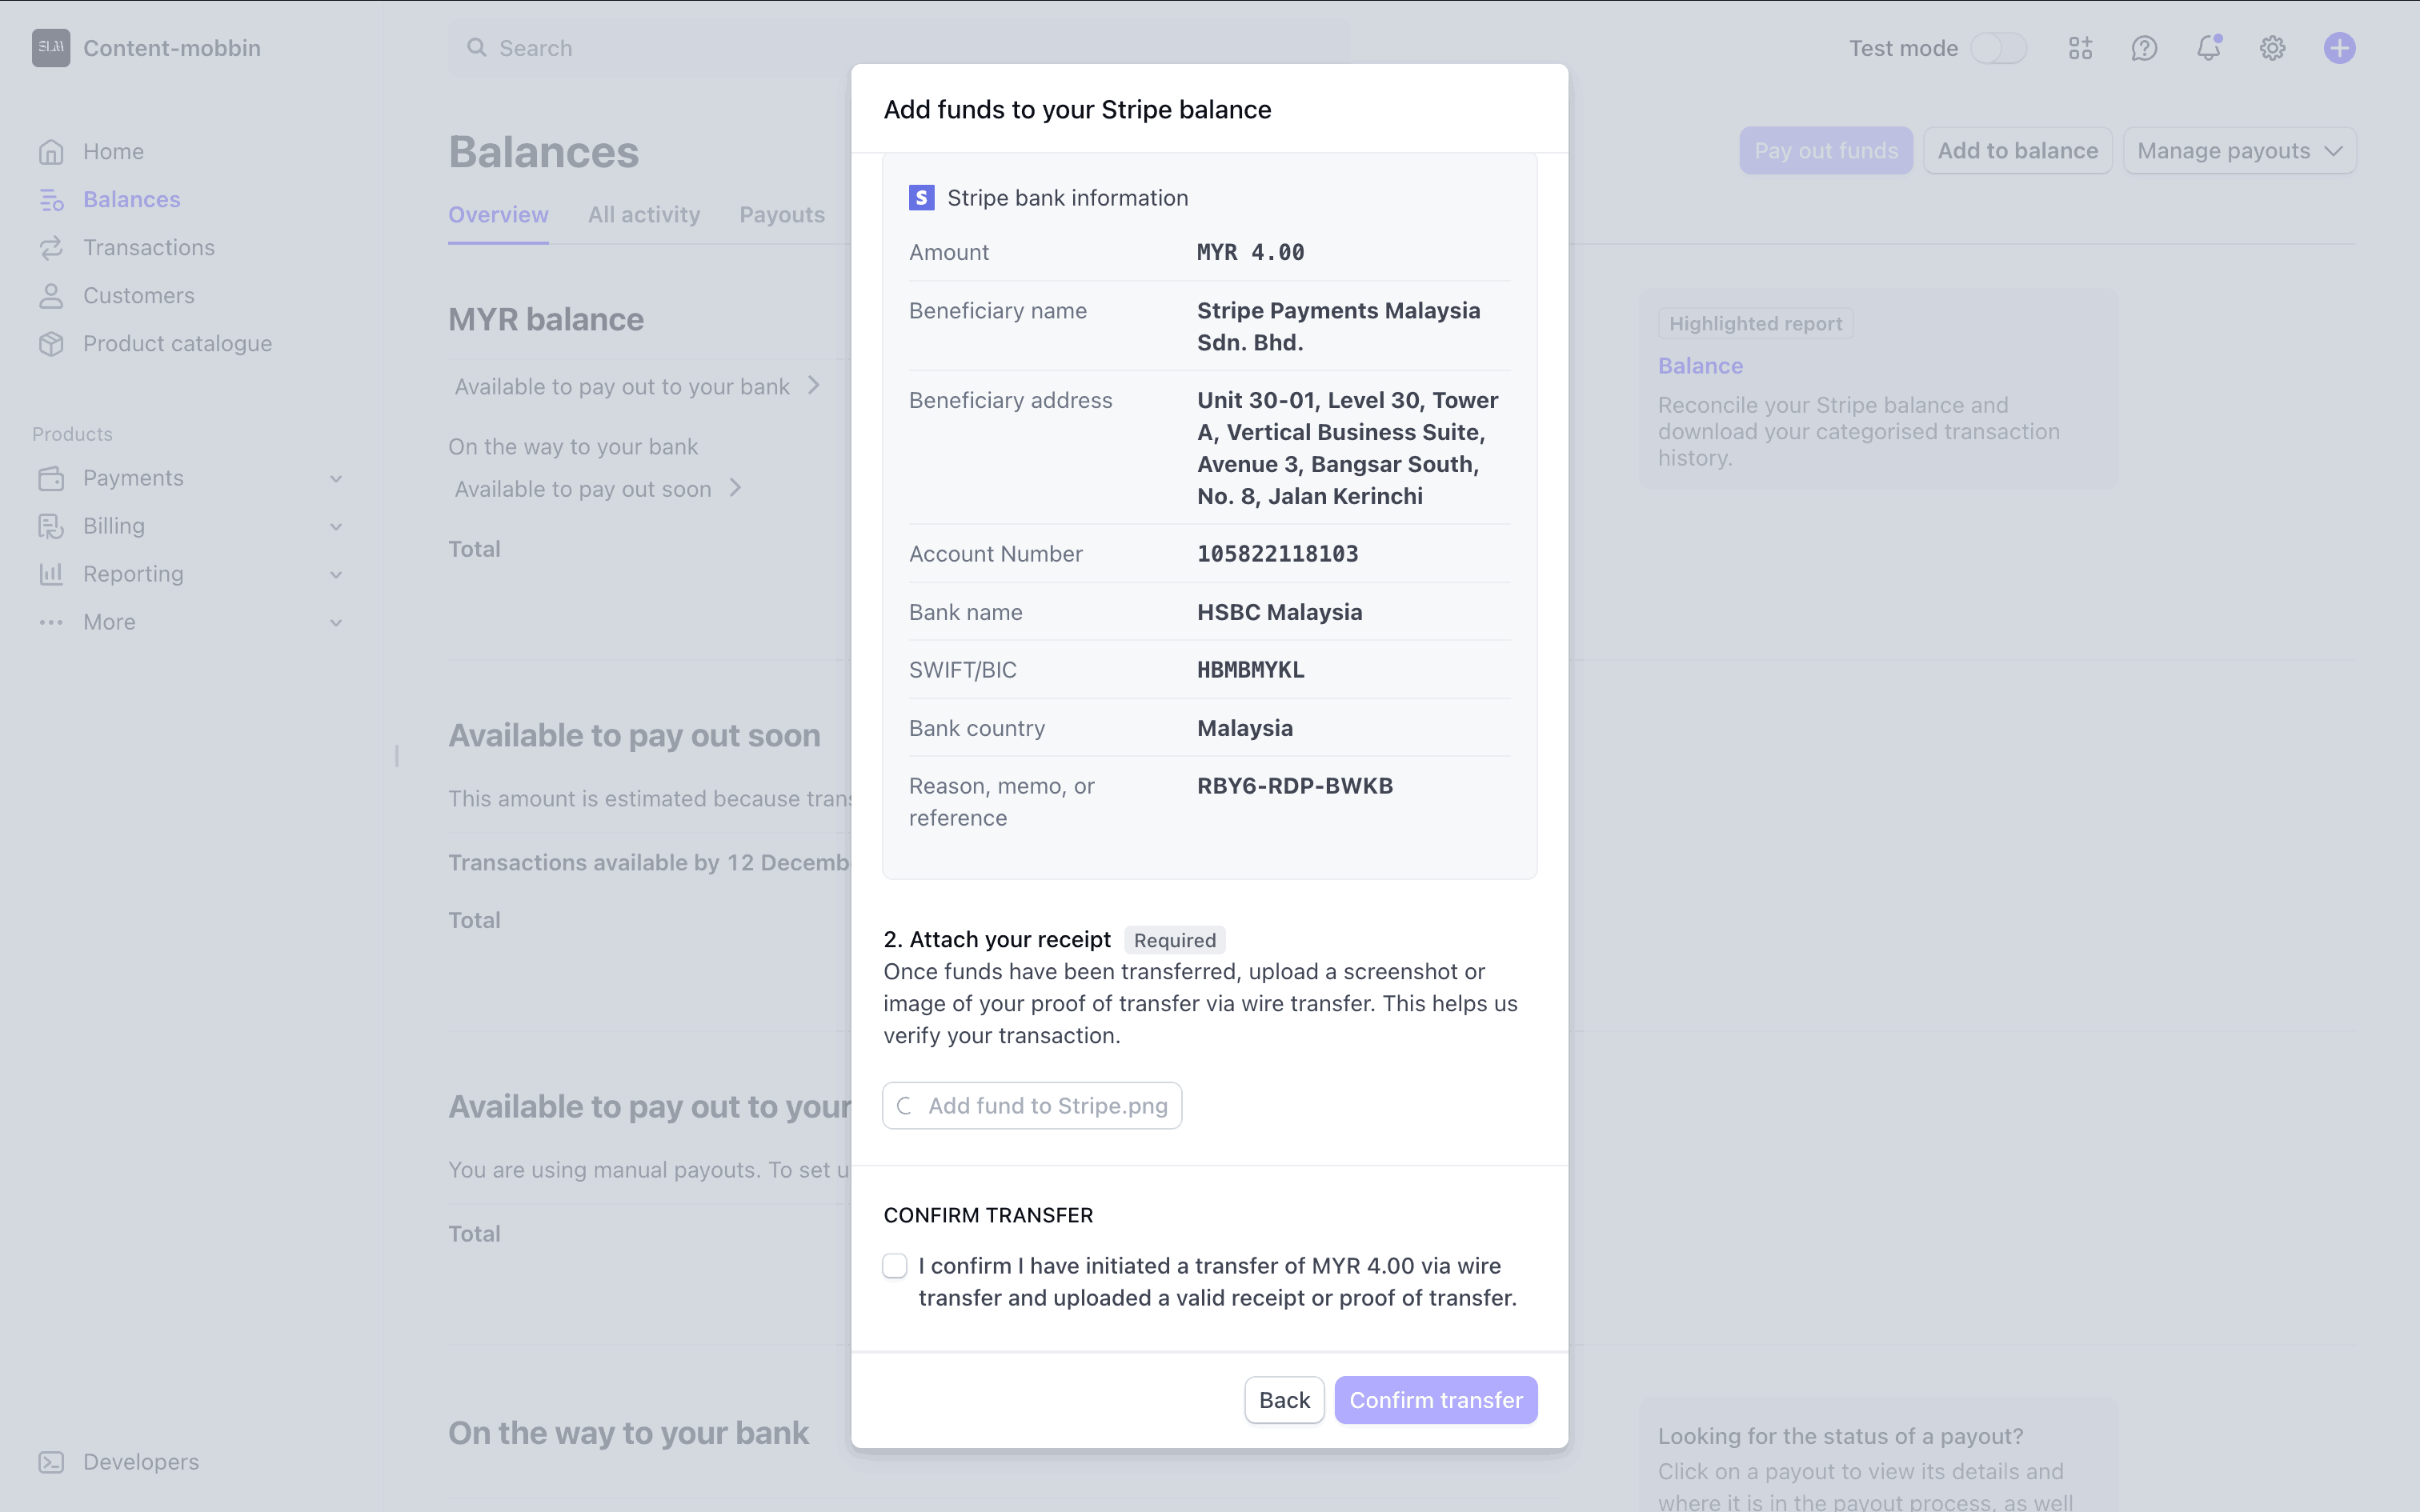Click the Back button in dialog

click(x=1284, y=1400)
